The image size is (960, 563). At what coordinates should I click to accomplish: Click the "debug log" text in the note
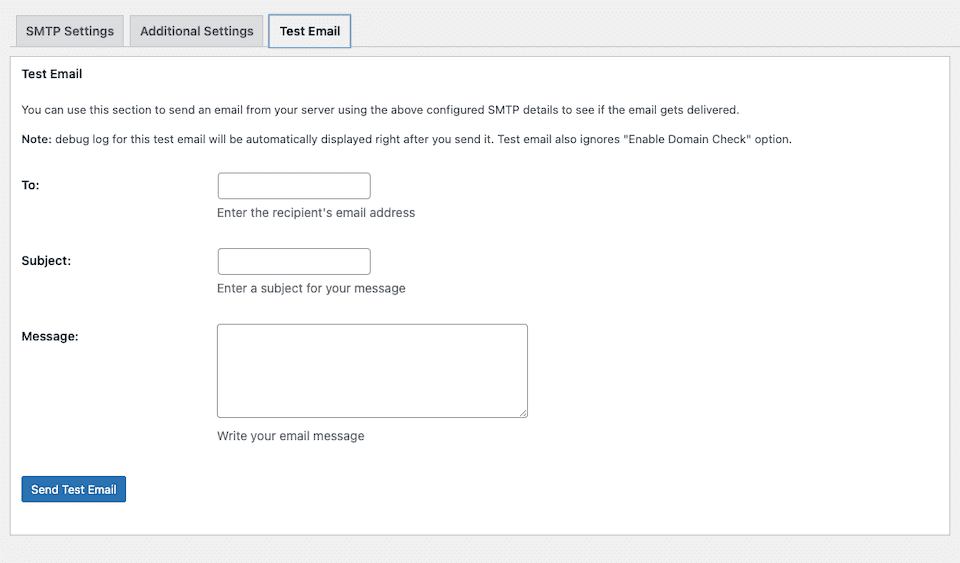click(80, 139)
